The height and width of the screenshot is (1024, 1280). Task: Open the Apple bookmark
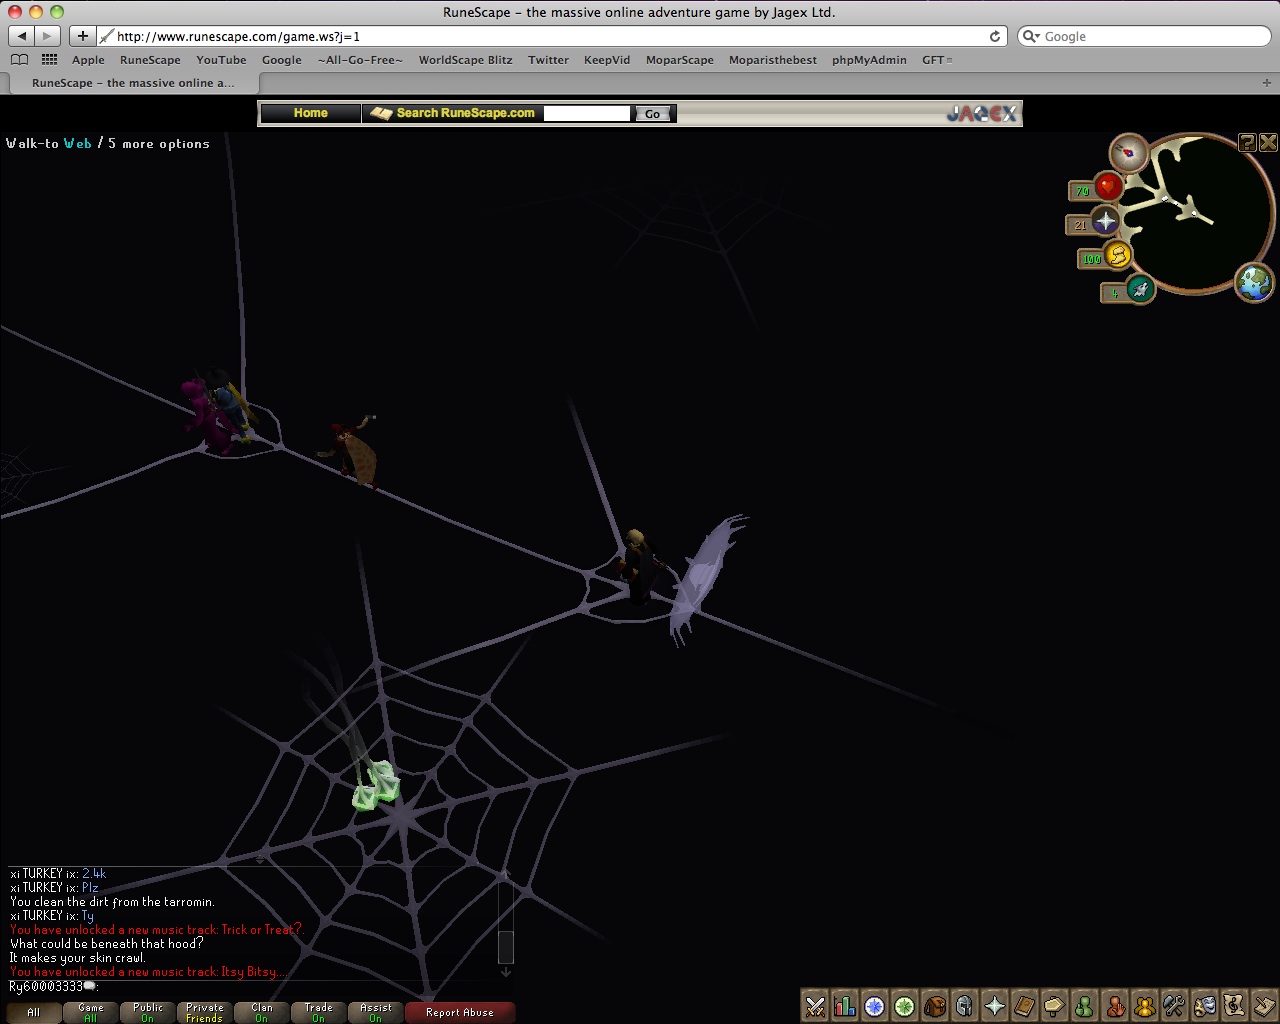(x=88, y=60)
